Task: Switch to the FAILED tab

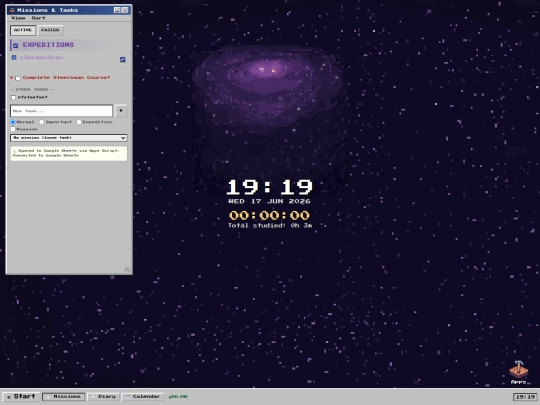Action: (50, 30)
